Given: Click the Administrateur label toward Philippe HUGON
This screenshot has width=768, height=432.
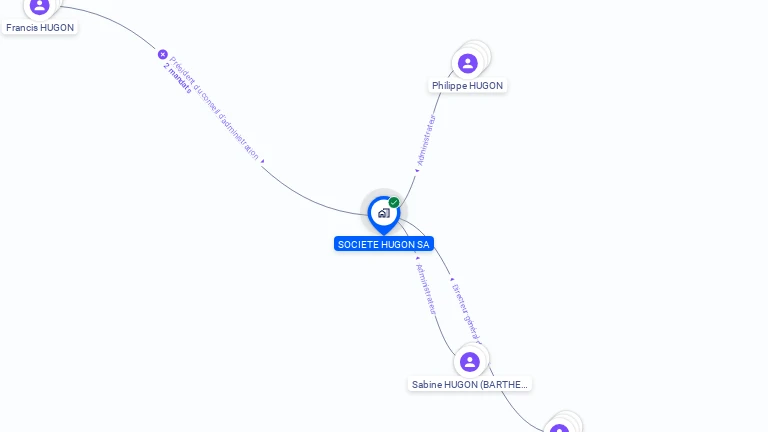Looking at the screenshot, I should coord(425,140).
